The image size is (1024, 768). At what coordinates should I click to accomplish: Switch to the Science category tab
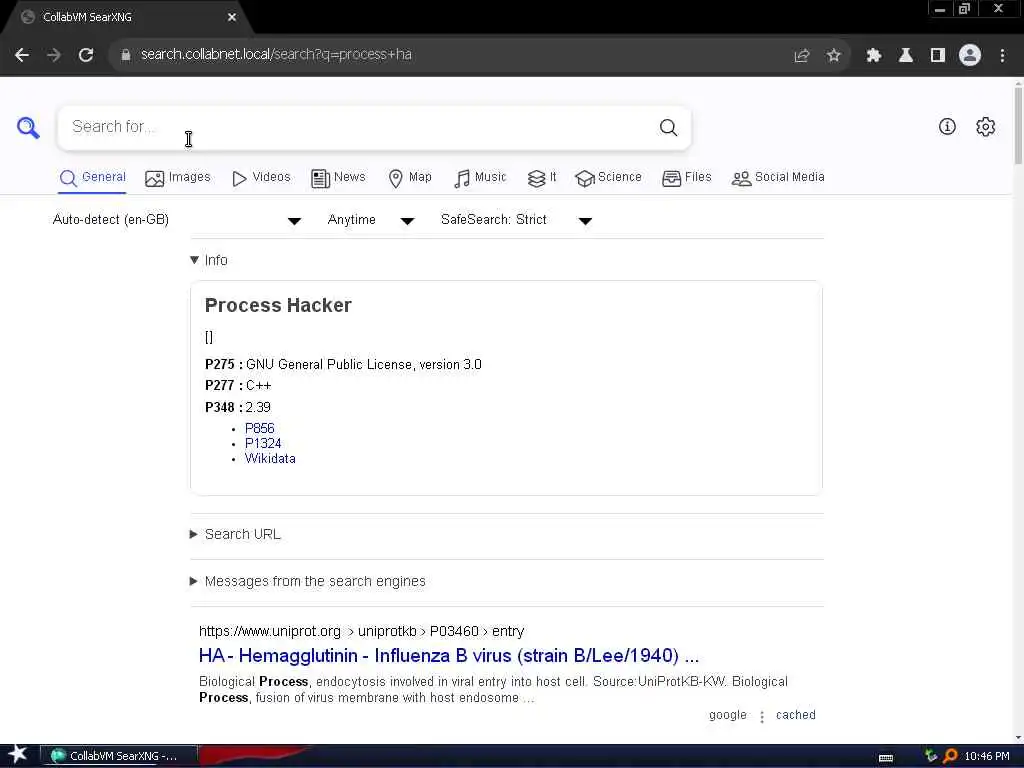click(x=609, y=178)
